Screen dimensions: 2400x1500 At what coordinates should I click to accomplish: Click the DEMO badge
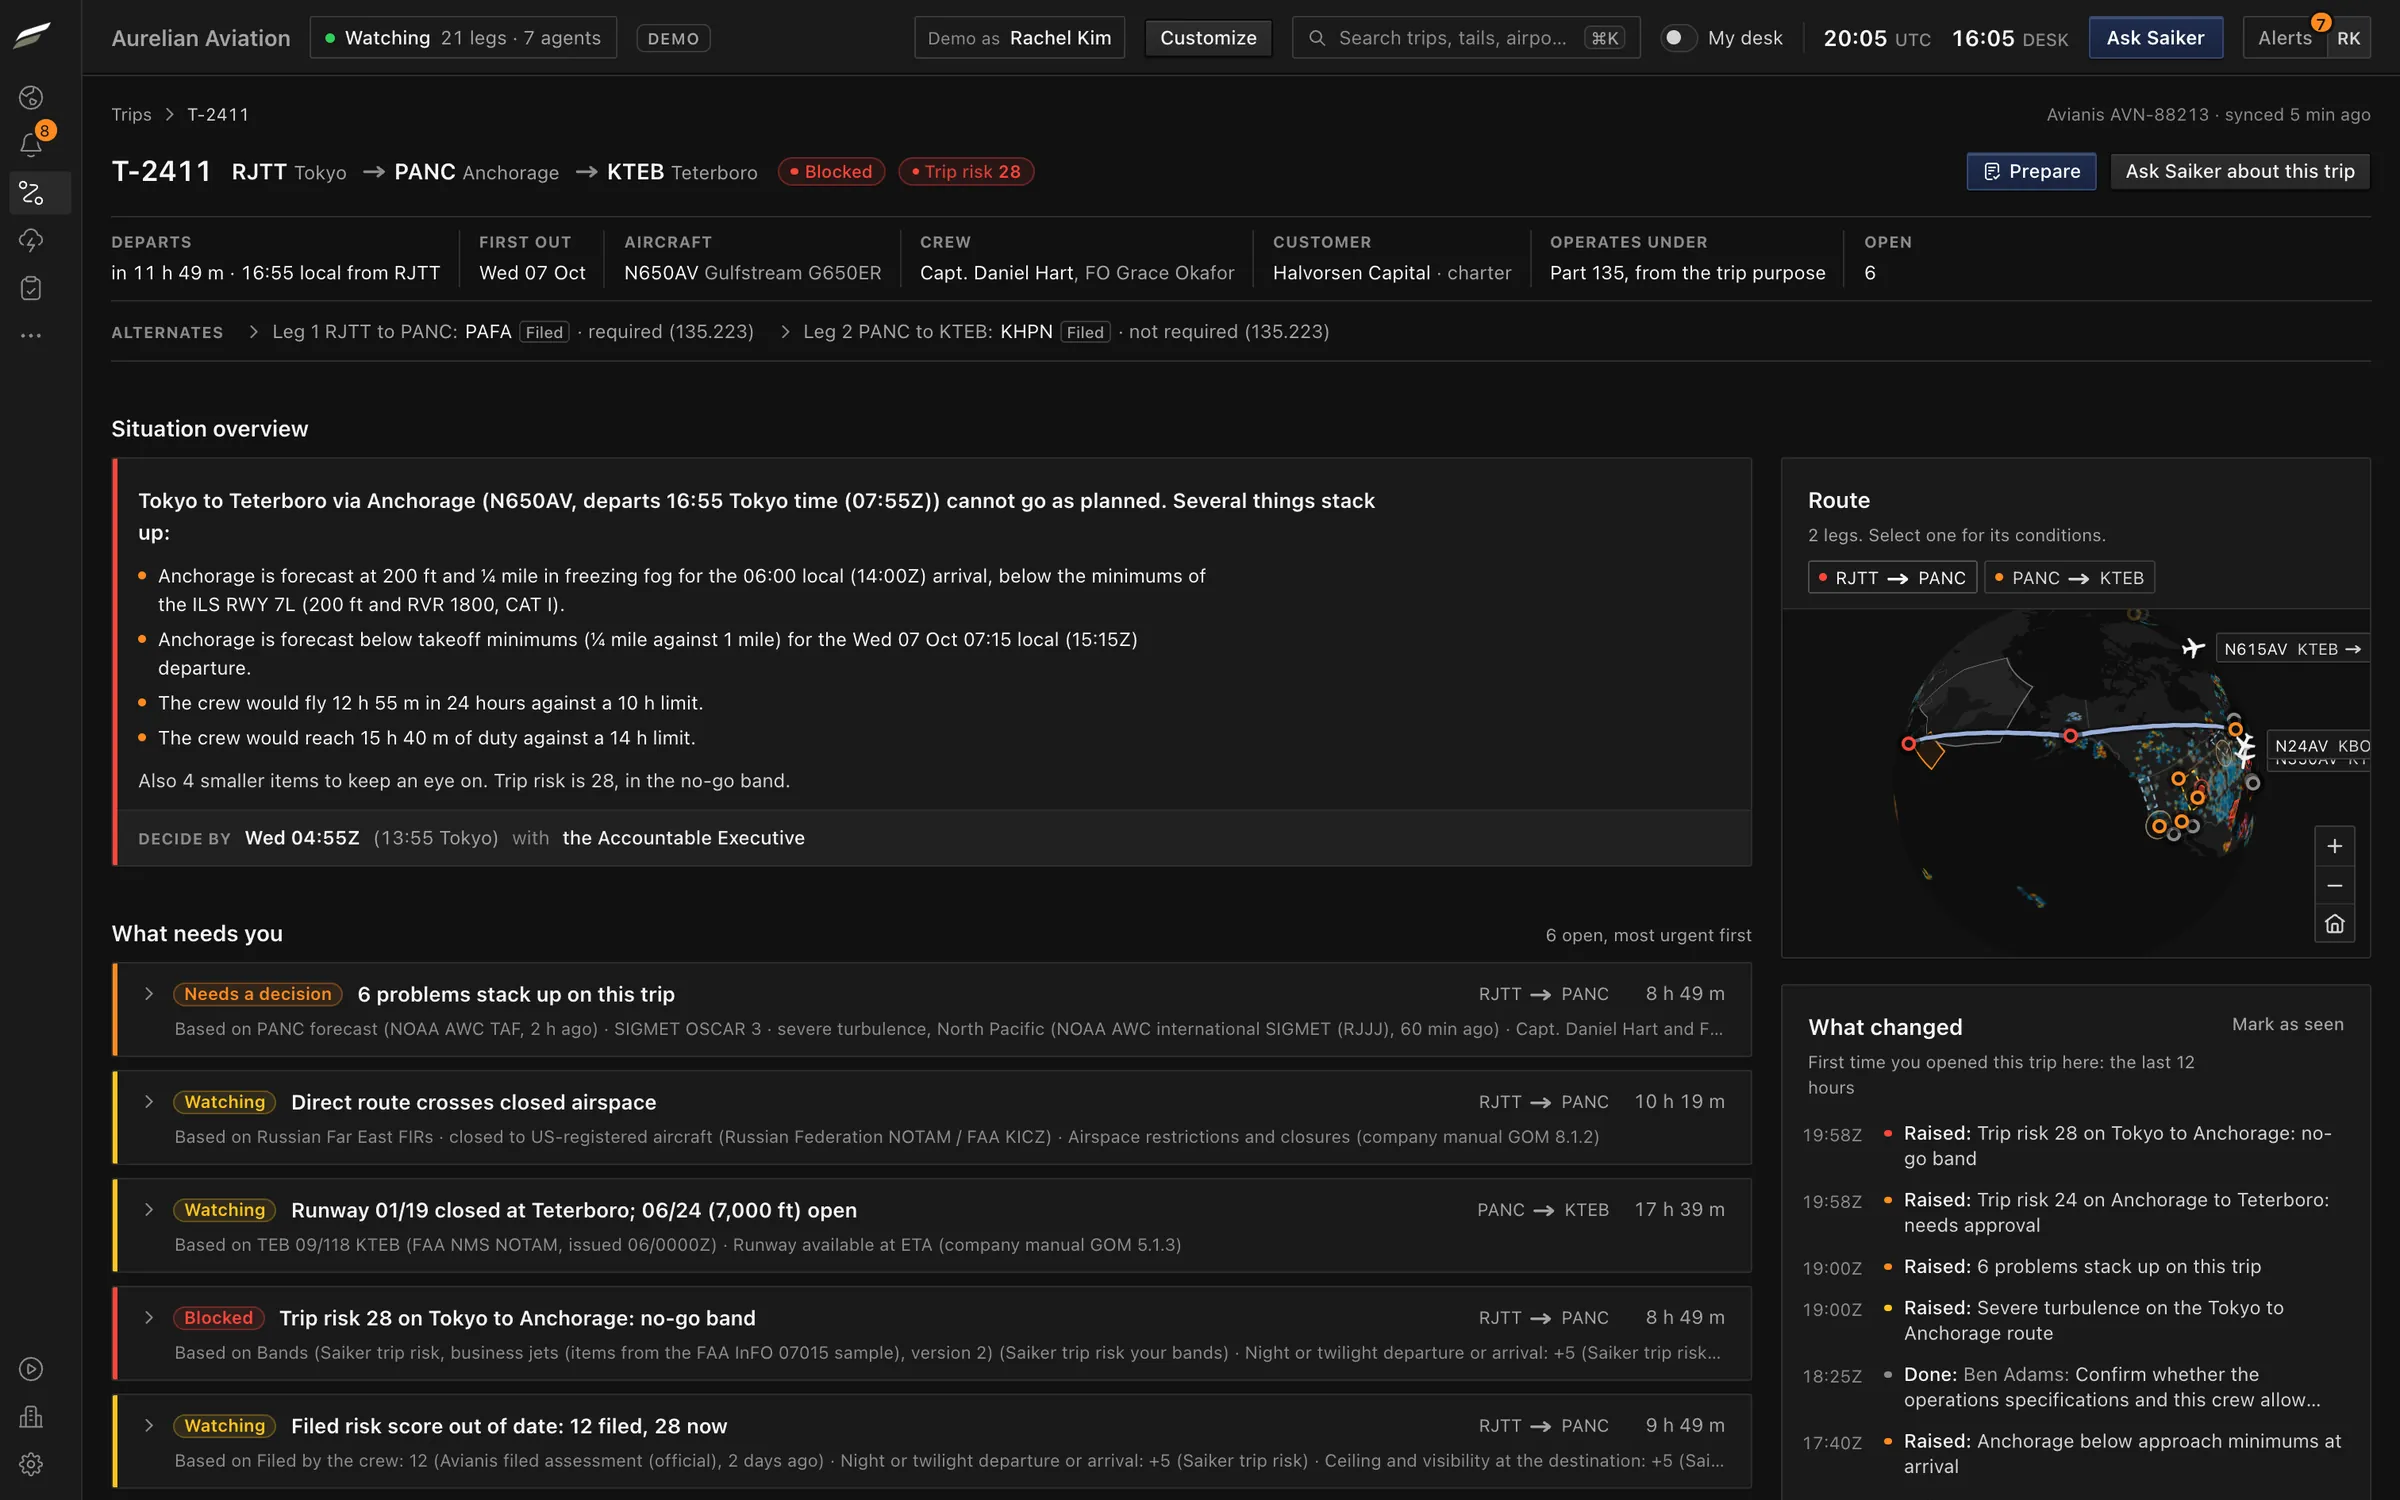(x=673, y=38)
